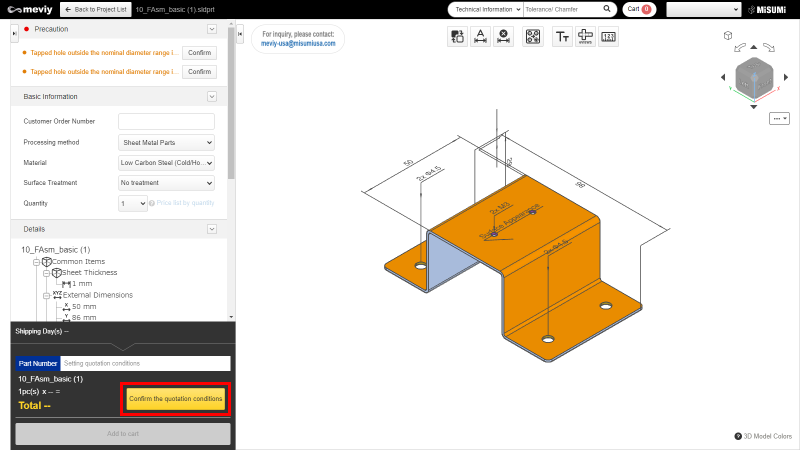The height and width of the screenshot is (450, 800).
Task: Click the isometric home view cube icon
Action: (728, 35)
